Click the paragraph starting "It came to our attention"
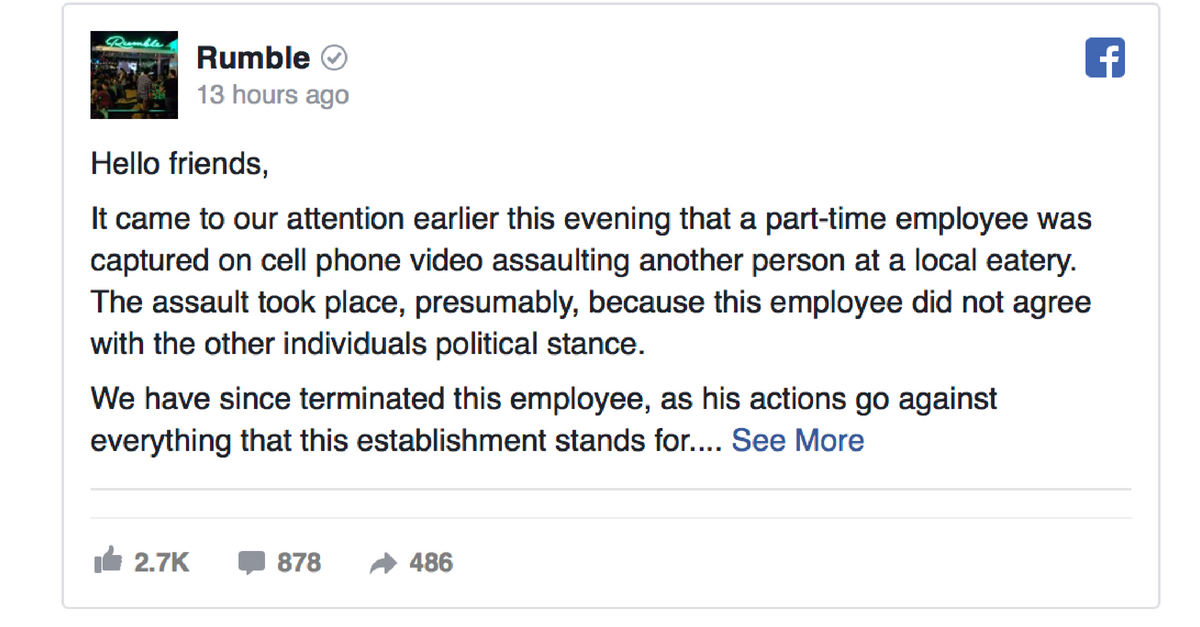Screen dimensions: 1200x627 point(590,280)
